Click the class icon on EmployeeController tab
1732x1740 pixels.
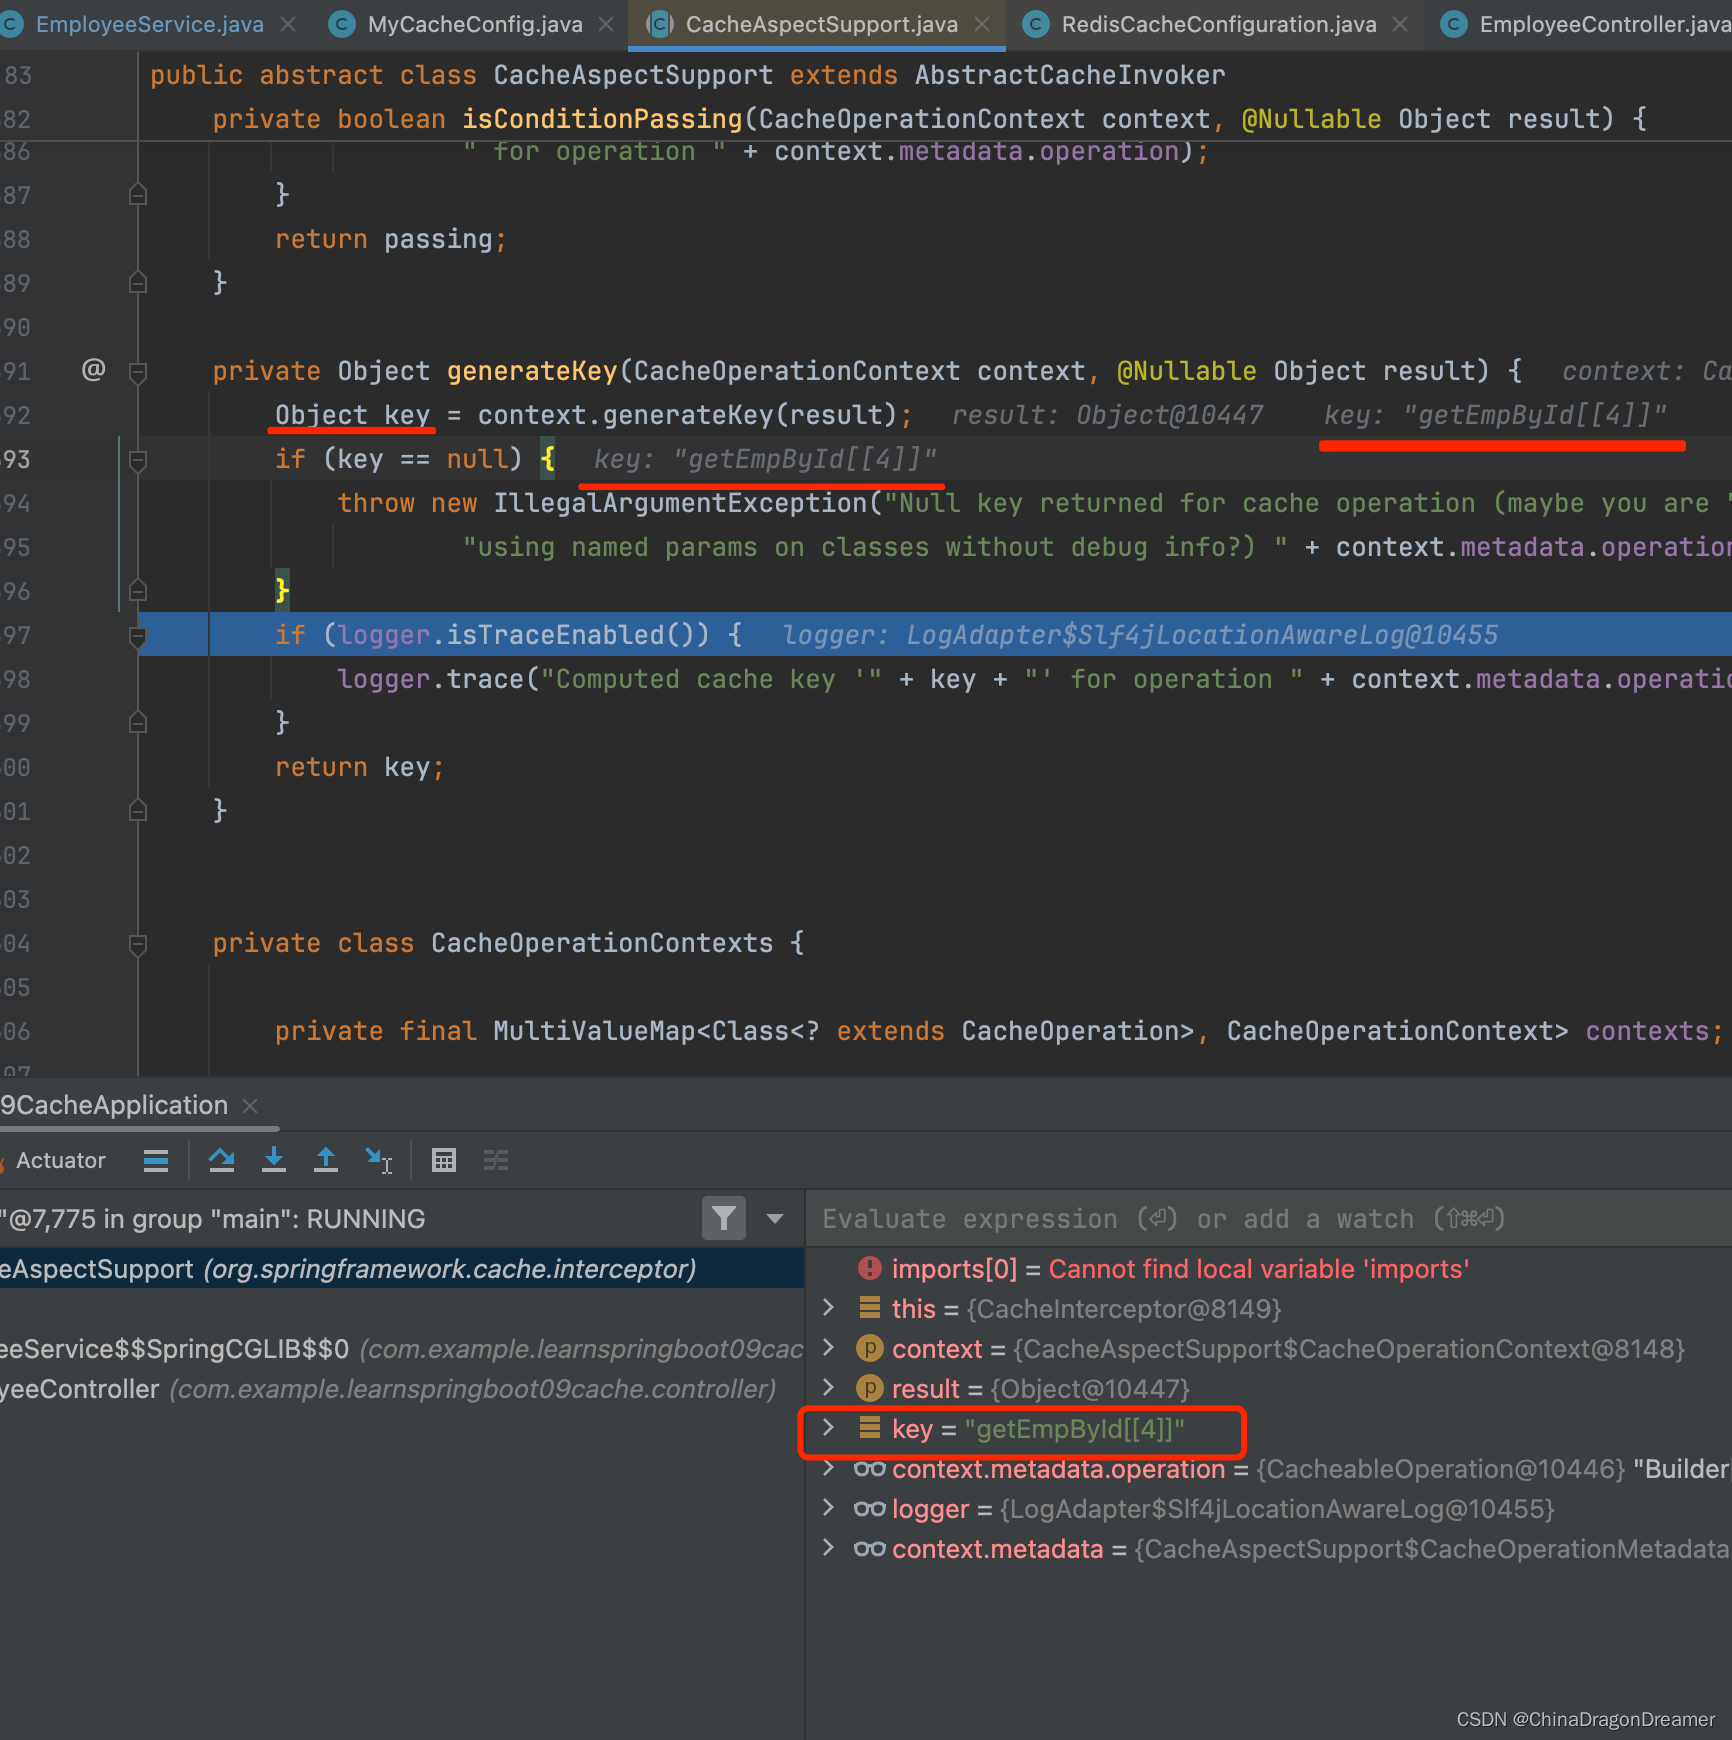tap(1454, 24)
